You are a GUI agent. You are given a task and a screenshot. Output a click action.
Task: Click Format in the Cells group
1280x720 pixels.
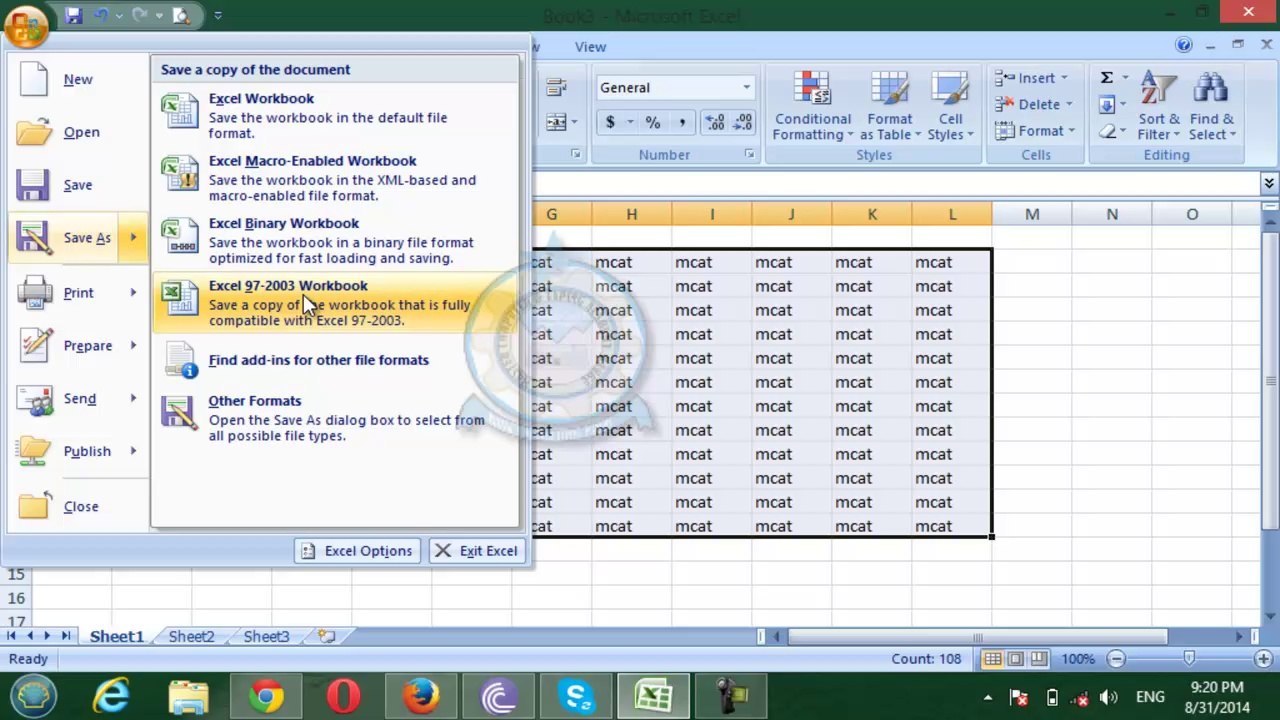pyautogui.click(x=1034, y=131)
